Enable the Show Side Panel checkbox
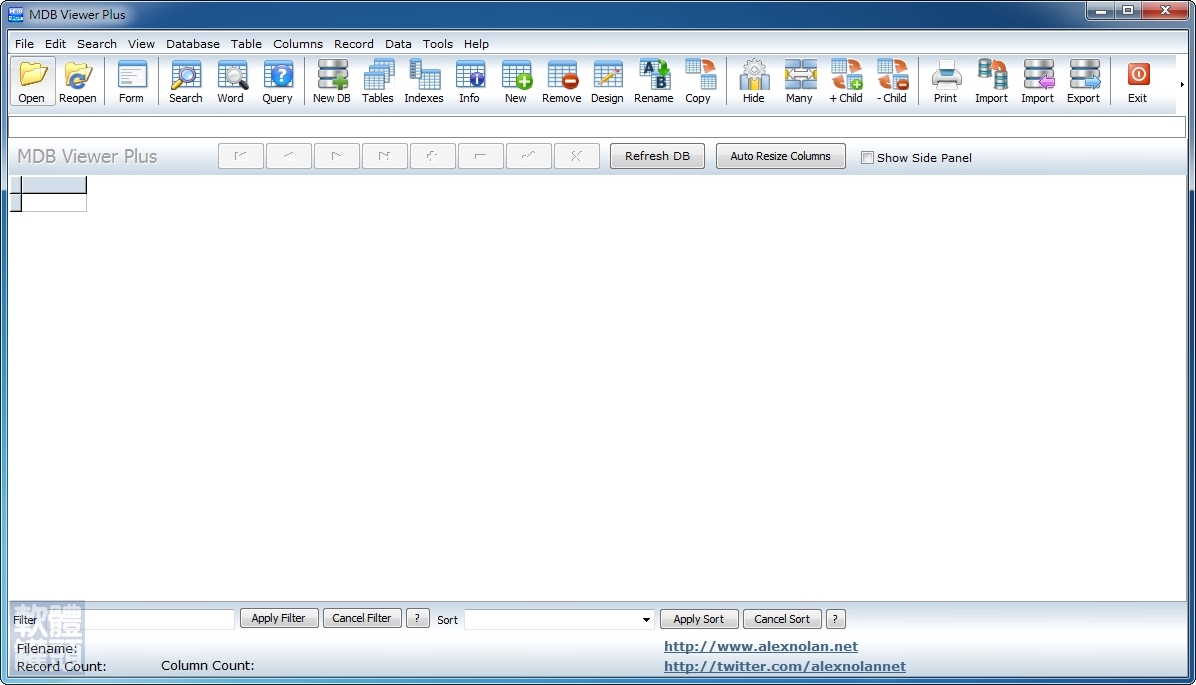This screenshot has height=685, width=1196. click(867, 158)
